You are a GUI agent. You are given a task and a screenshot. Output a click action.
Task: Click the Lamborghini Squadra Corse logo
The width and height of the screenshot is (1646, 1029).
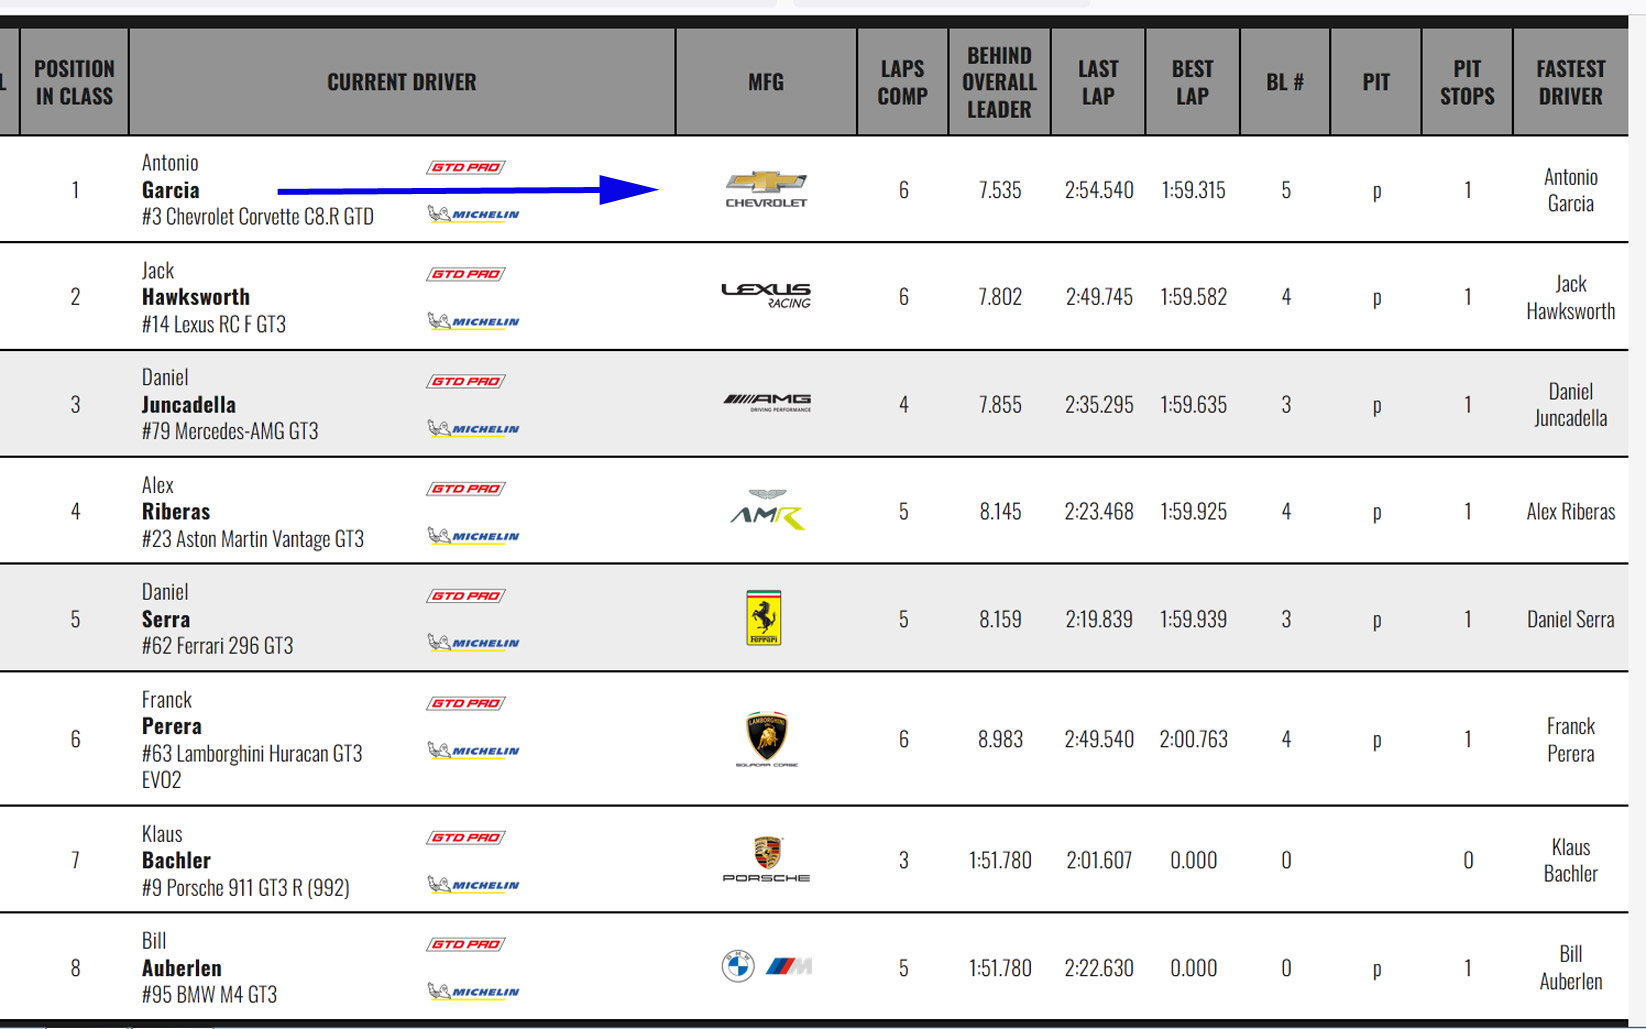click(x=766, y=739)
